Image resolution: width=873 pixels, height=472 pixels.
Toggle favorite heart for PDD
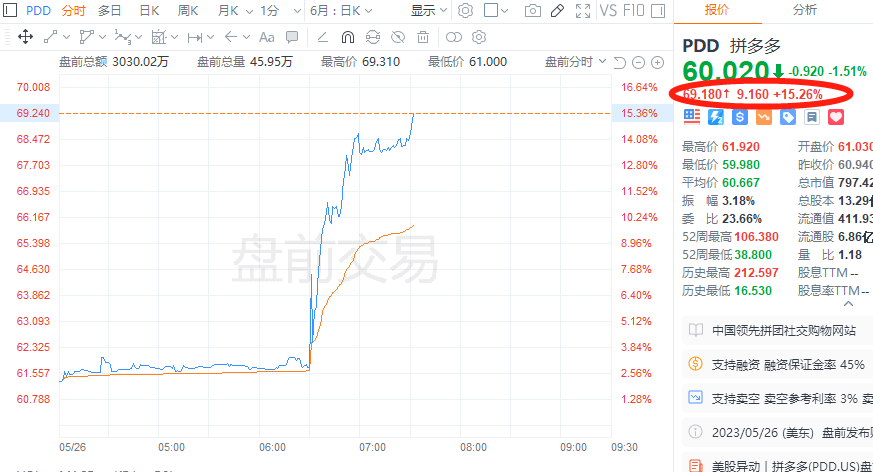point(836,117)
